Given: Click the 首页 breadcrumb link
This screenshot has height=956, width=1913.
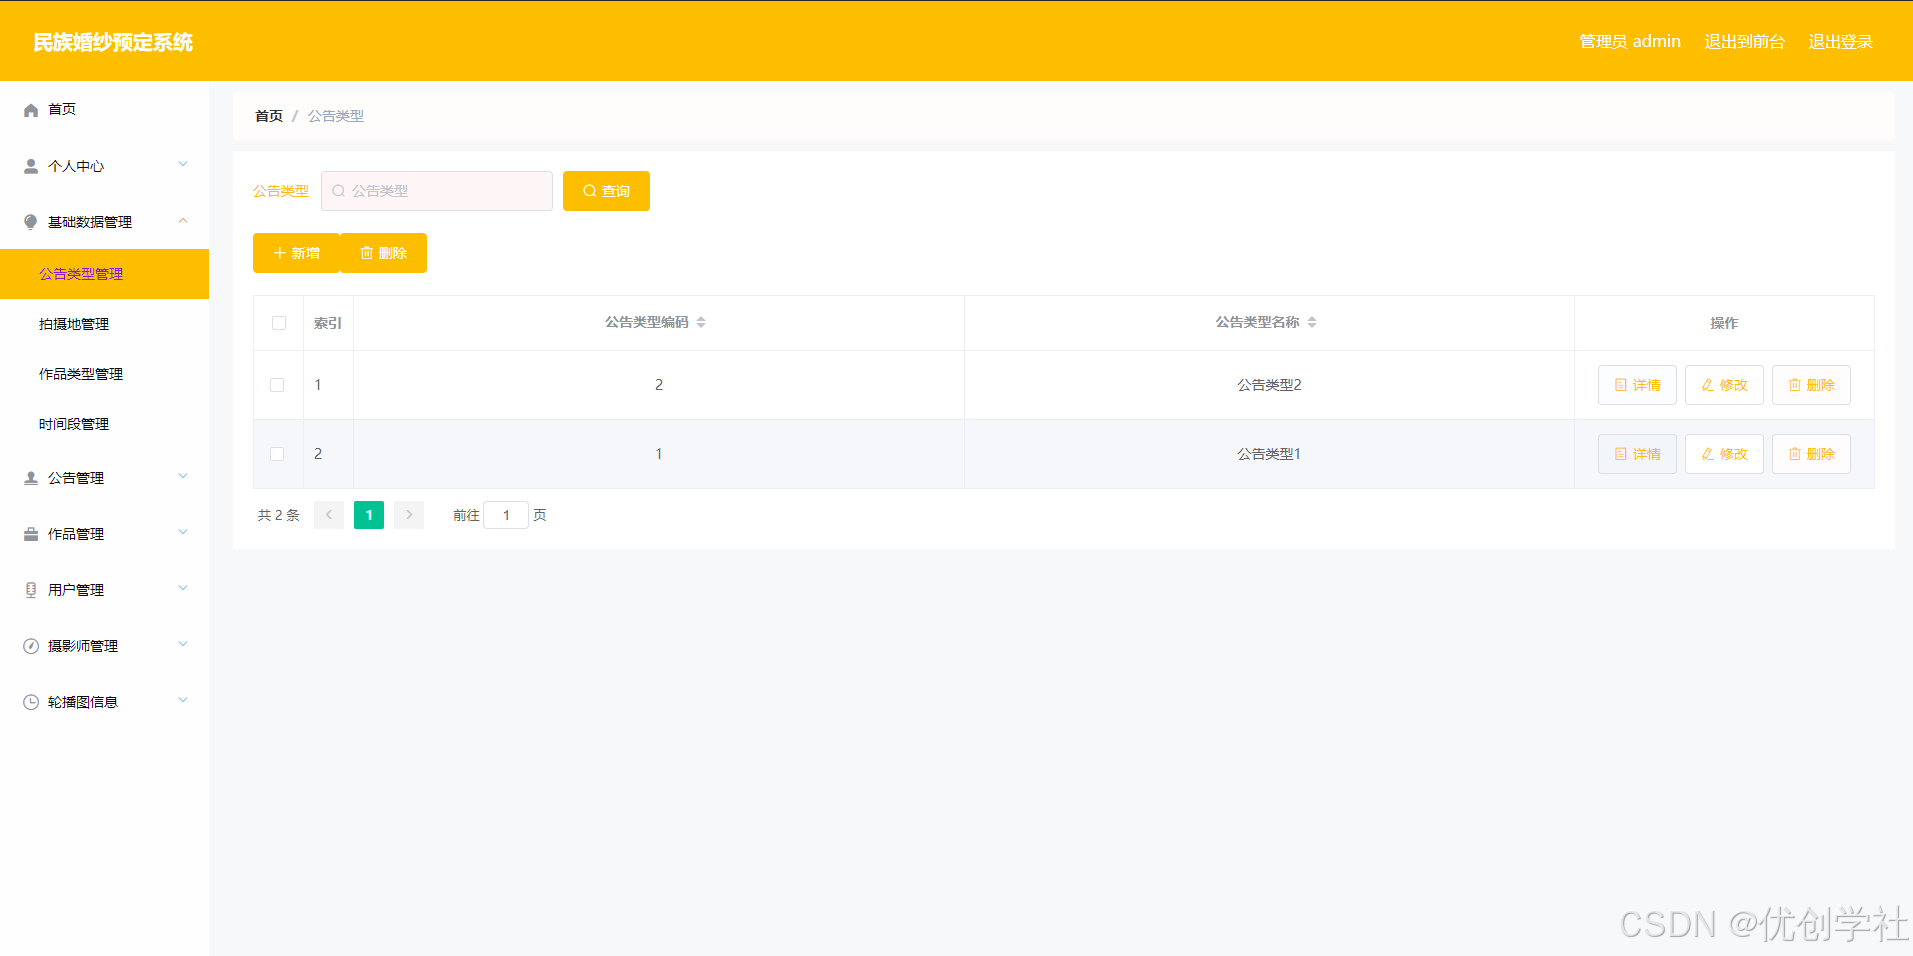Looking at the screenshot, I should (x=269, y=116).
